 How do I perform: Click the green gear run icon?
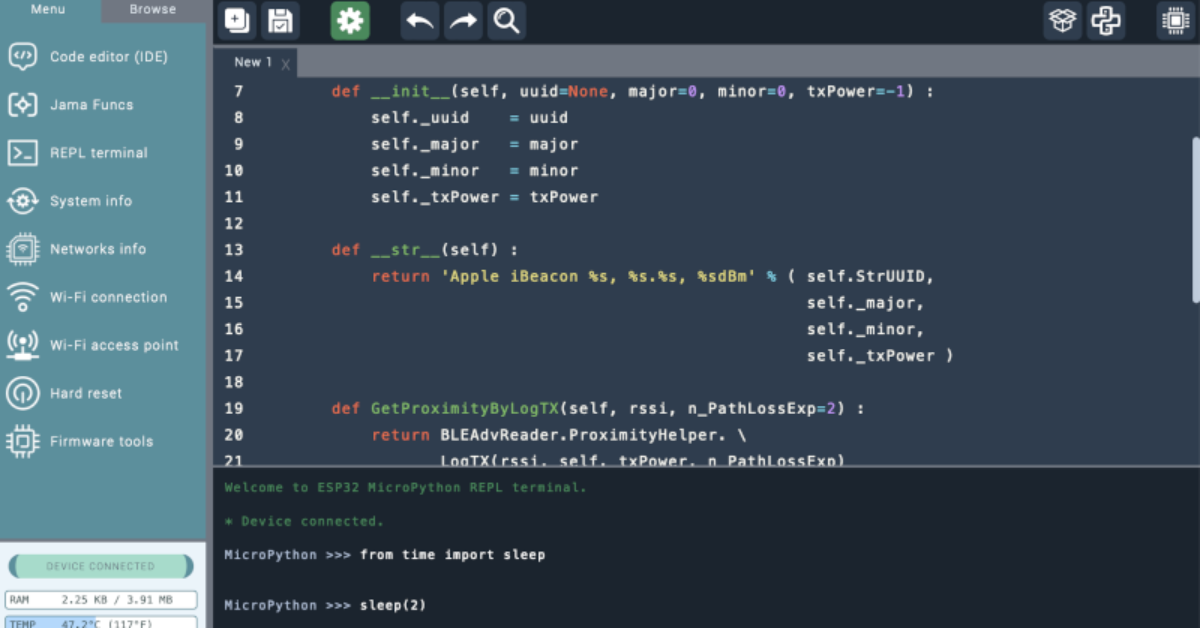click(x=350, y=21)
